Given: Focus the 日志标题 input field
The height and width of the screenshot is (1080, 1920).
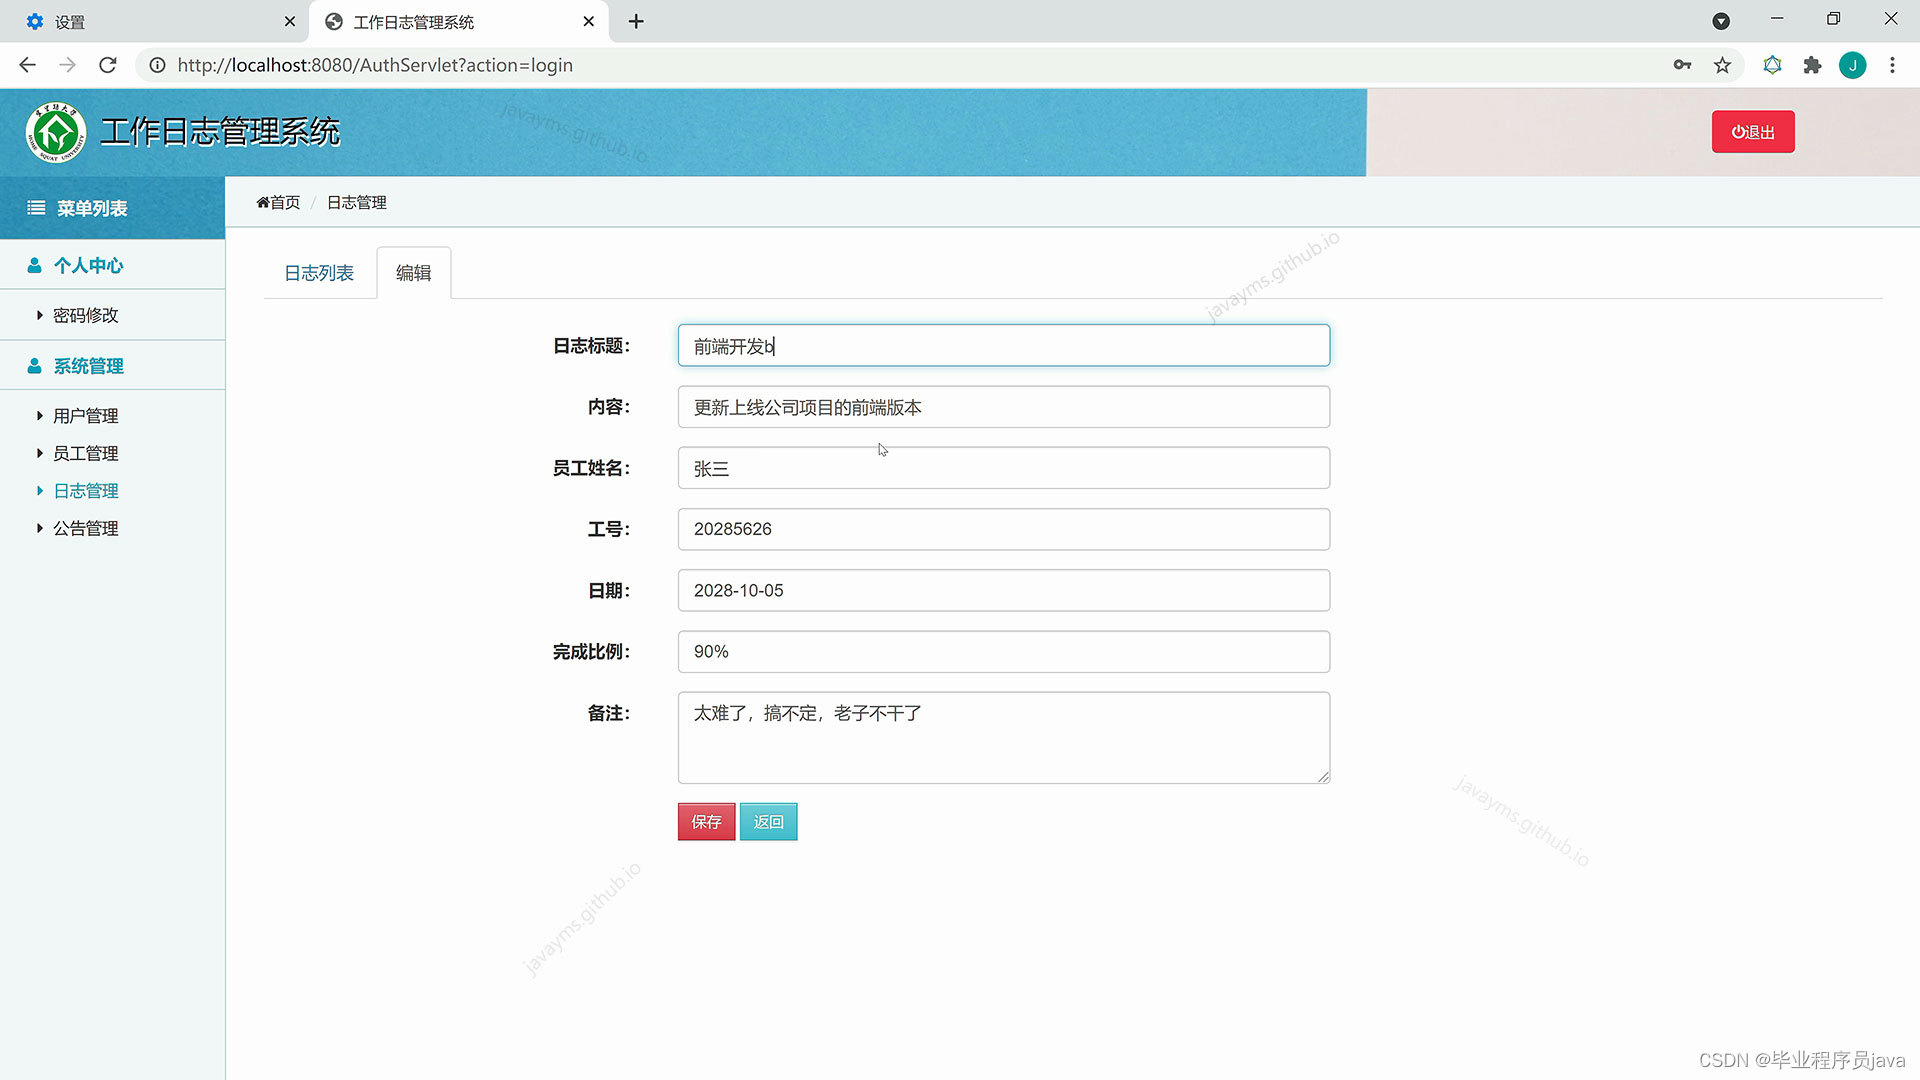Looking at the screenshot, I should tap(1004, 346).
